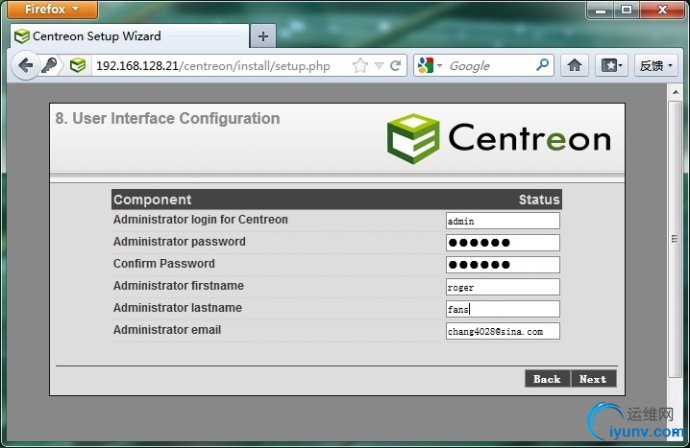Click 'Administrator login for Centreon' label
The height and width of the screenshot is (448, 690).
point(201,220)
